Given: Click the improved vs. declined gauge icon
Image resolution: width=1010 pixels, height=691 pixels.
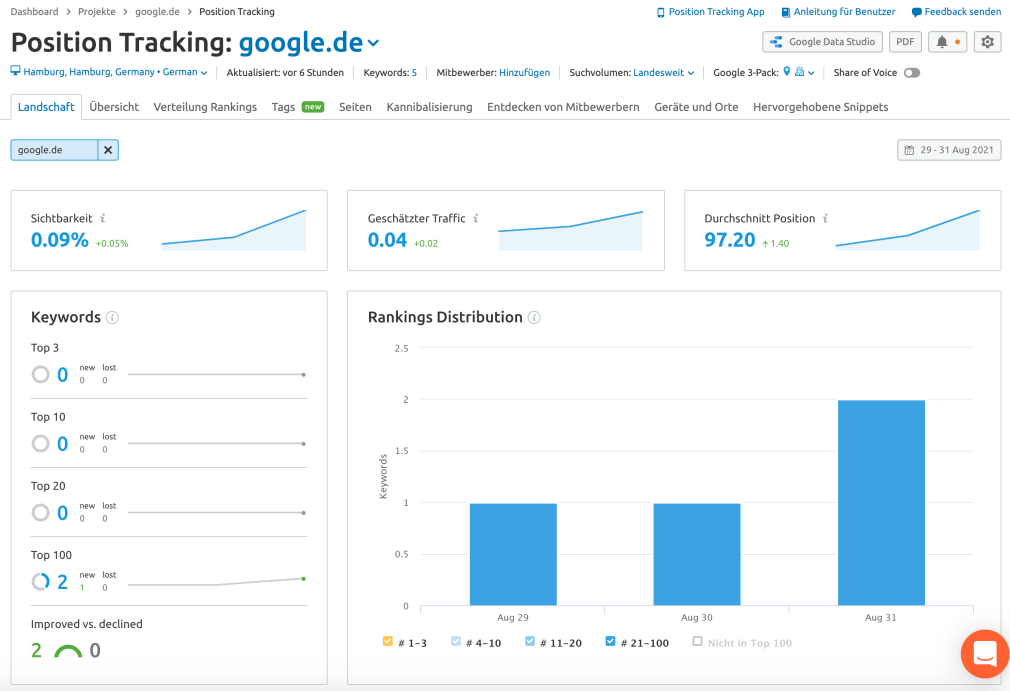Looking at the screenshot, I should click(68, 651).
